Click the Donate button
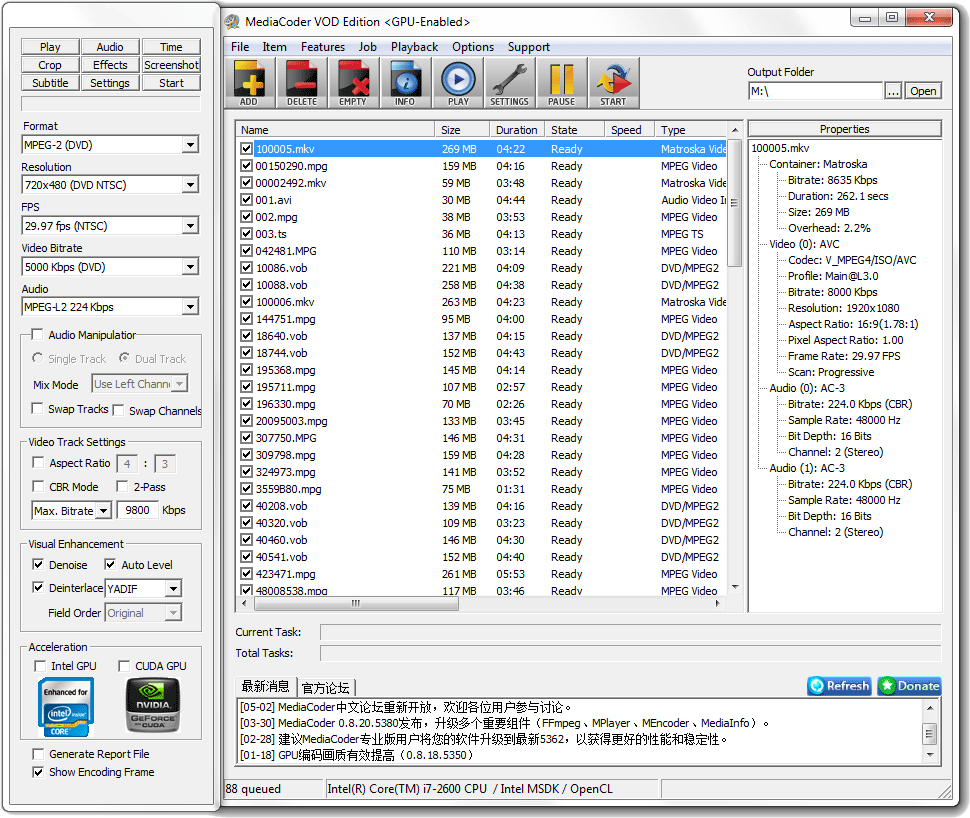 [x=909, y=686]
